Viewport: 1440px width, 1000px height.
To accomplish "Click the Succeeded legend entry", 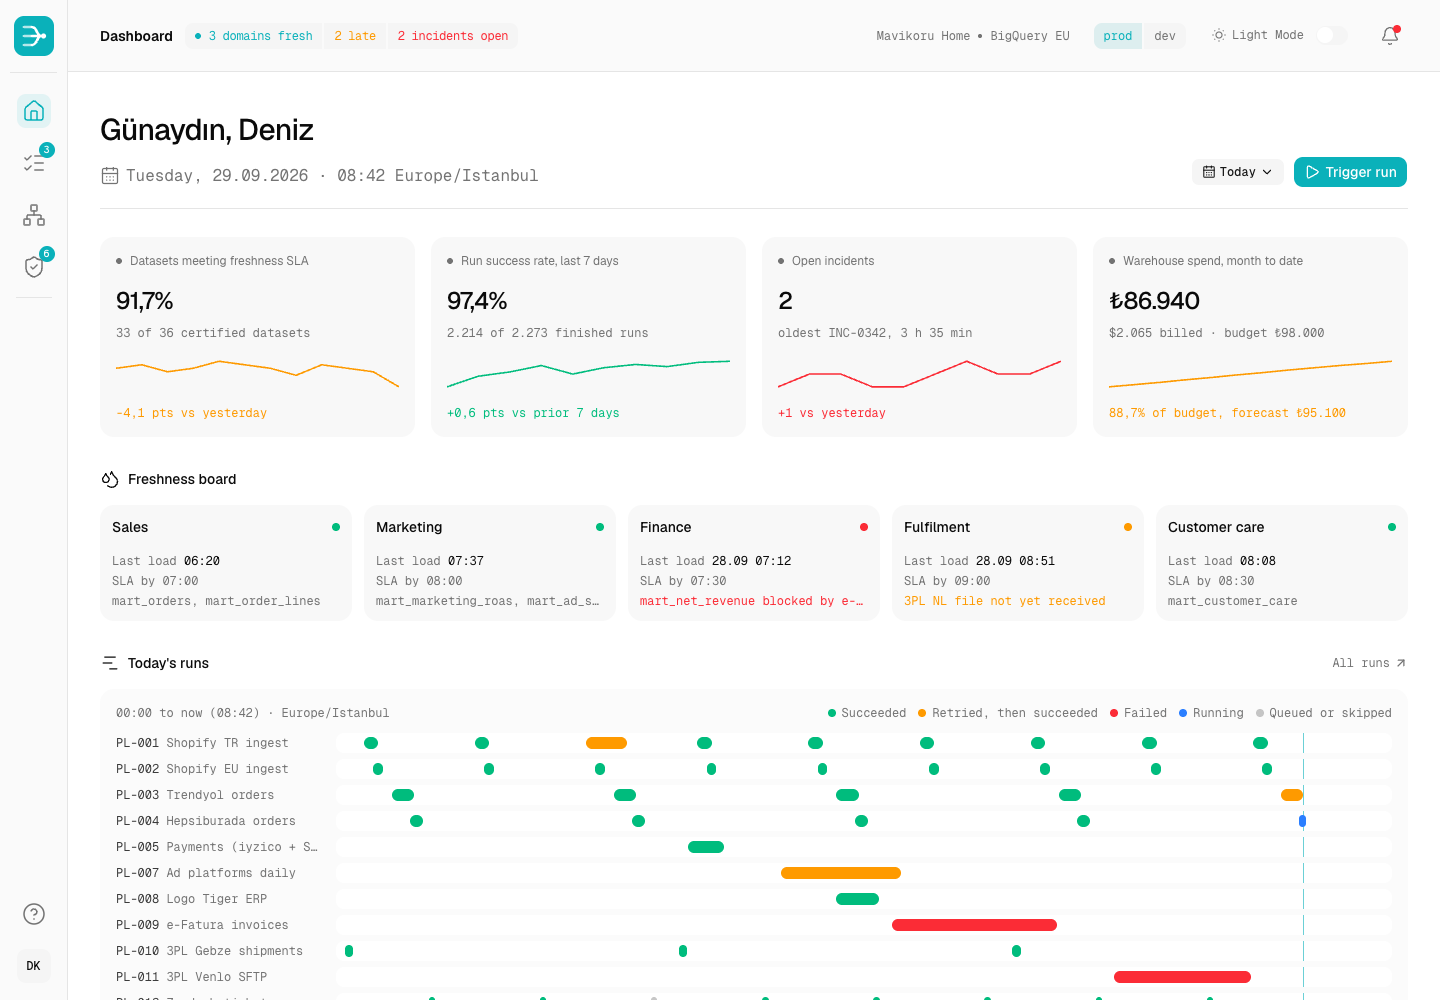I will pos(867,713).
